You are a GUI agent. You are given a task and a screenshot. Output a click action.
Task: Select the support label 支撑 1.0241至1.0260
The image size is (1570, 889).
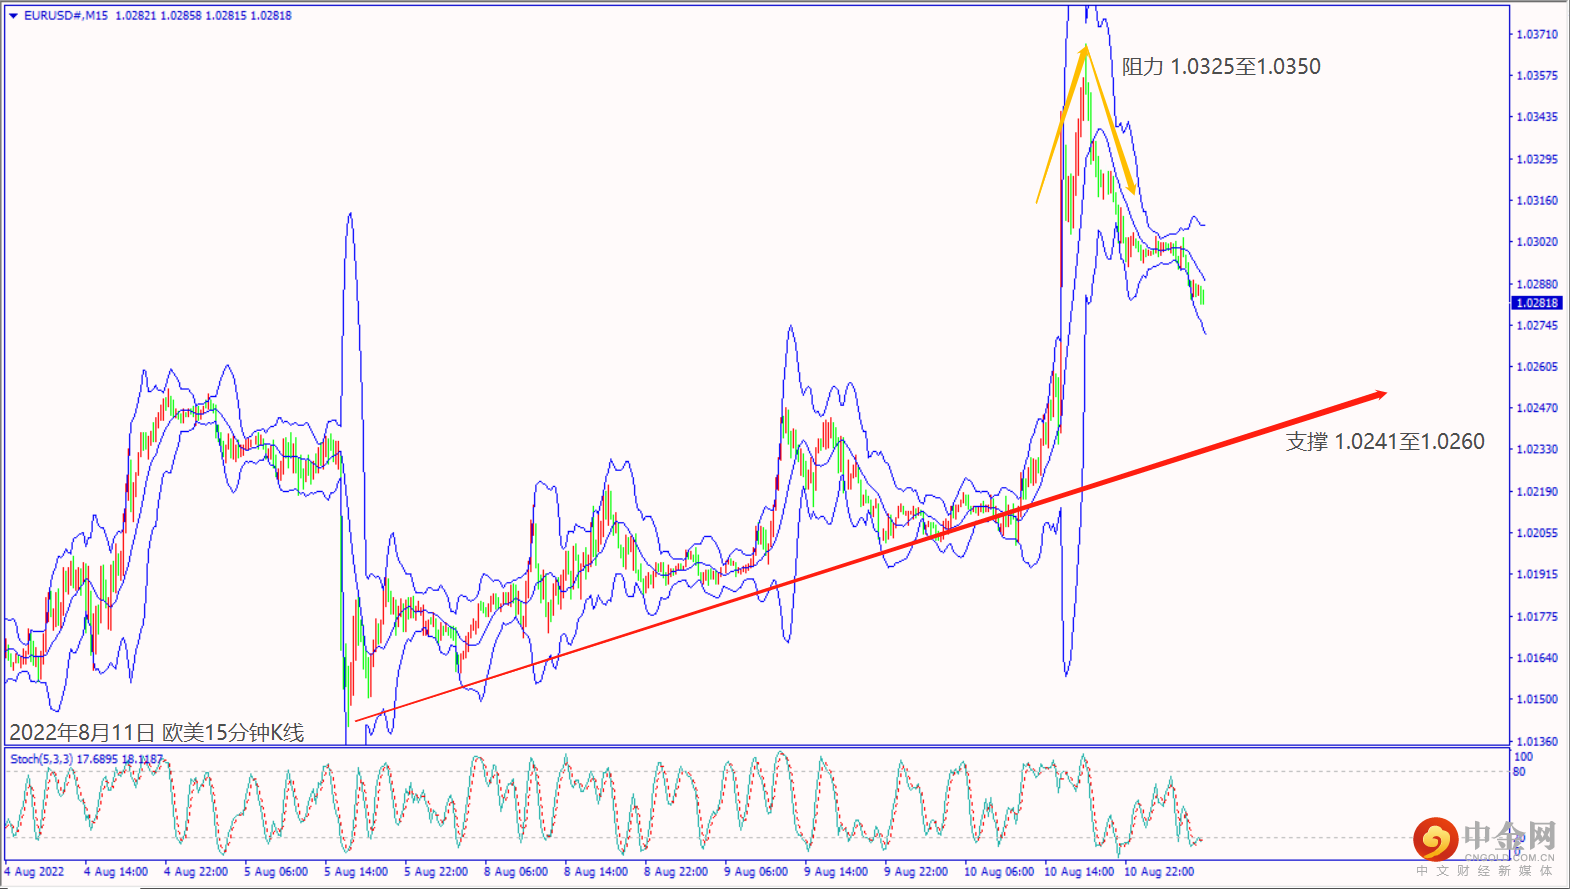coord(1385,442)
